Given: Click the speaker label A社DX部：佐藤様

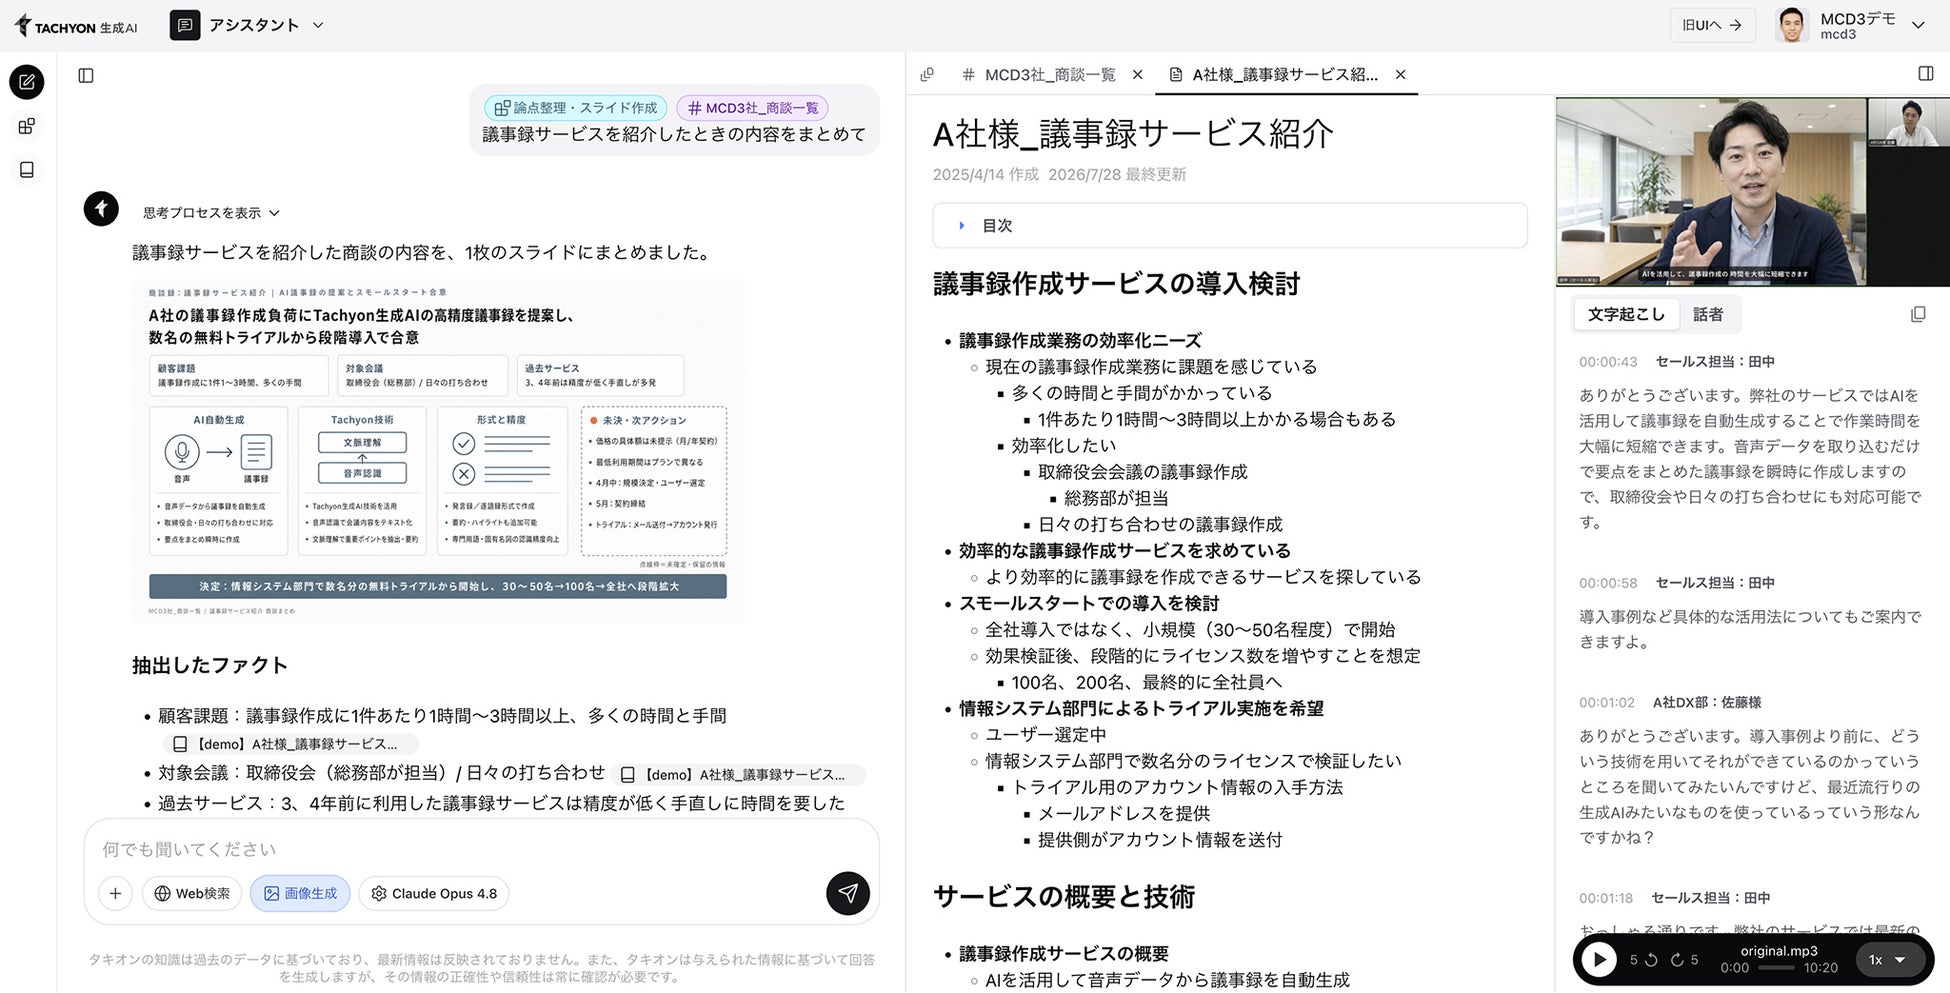Looking at the screenshot, I should pos(1707,703).
